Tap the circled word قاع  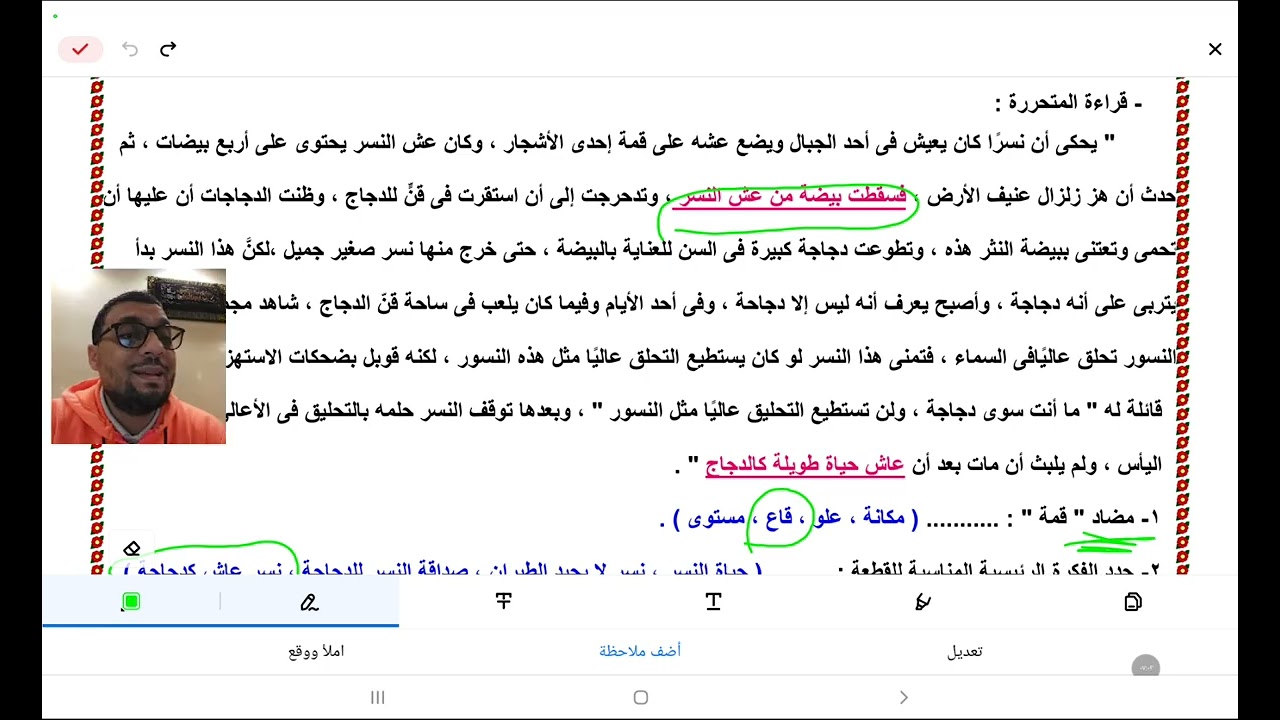click(779, 518)
